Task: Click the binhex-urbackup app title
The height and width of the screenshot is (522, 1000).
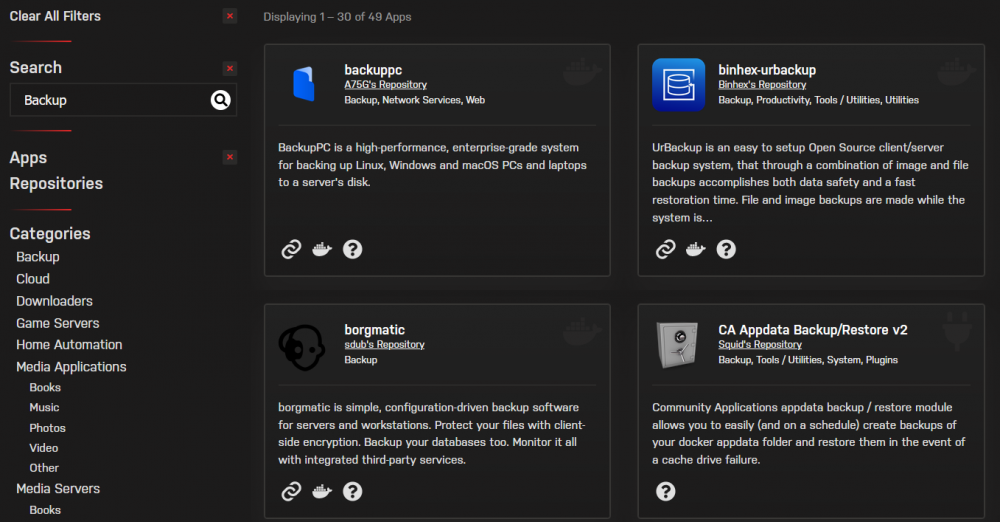Action: pos(767,70)
